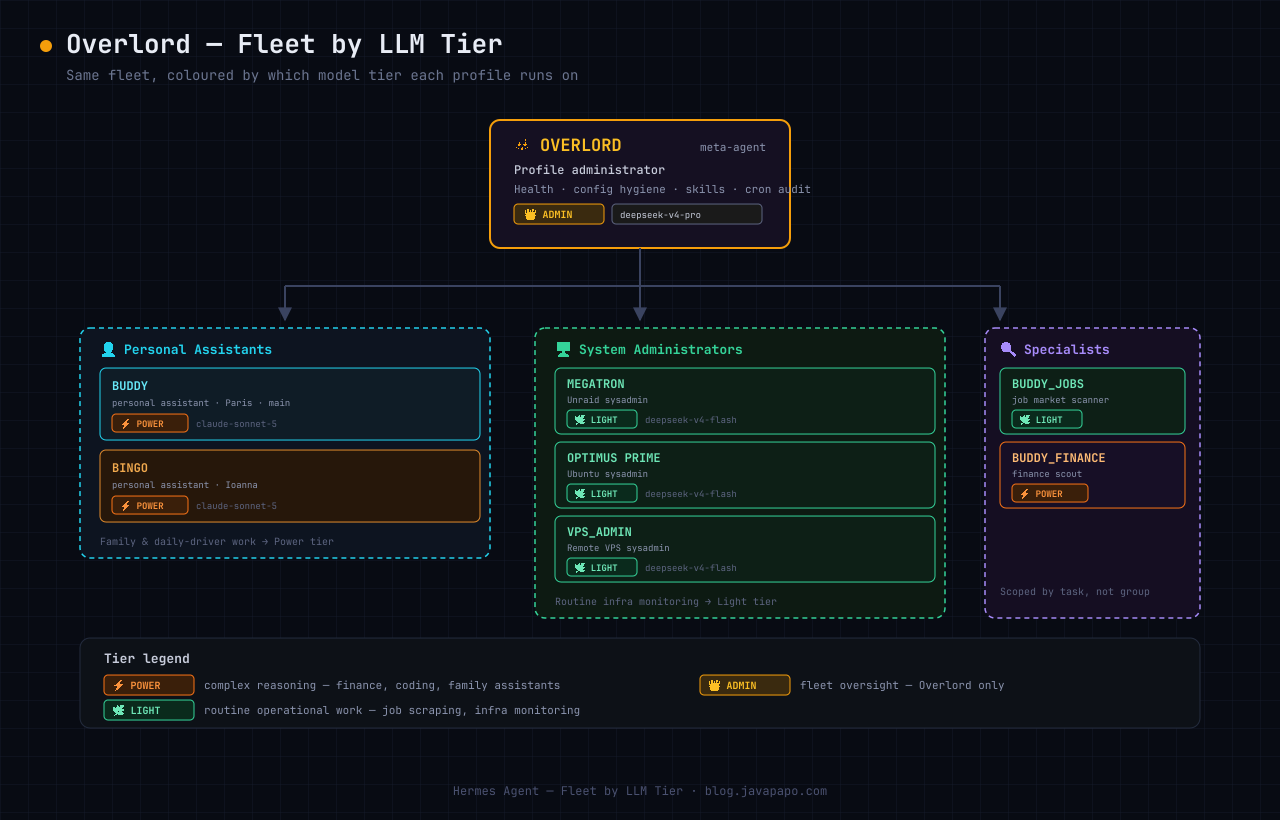Image resolution: width=1280 pixels, height=820 pixels.
Task: Click the leaf icon in MEGATRON's LIGHT badge
Action: tap(580, 420)
